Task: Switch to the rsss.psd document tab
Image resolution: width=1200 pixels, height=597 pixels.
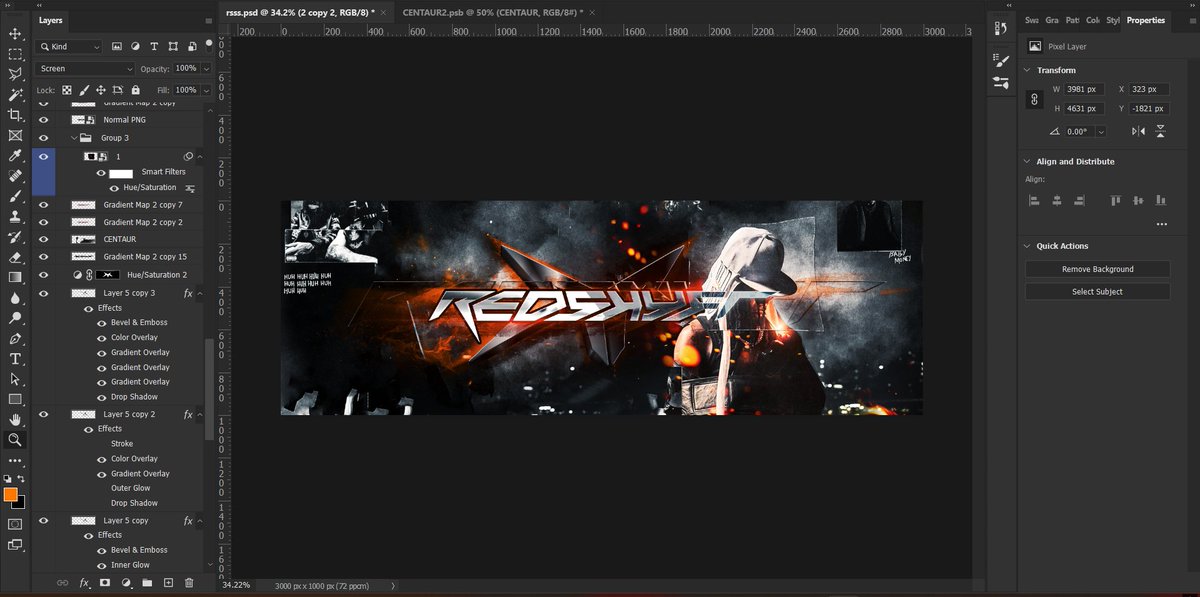Action: pyautogui.click(x=301, y=12)
